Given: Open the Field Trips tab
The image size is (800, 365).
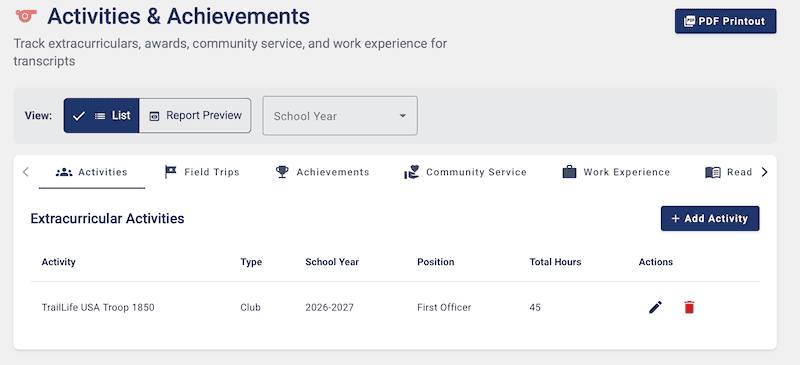Looking at the screenshot, I should coord(202,172).
